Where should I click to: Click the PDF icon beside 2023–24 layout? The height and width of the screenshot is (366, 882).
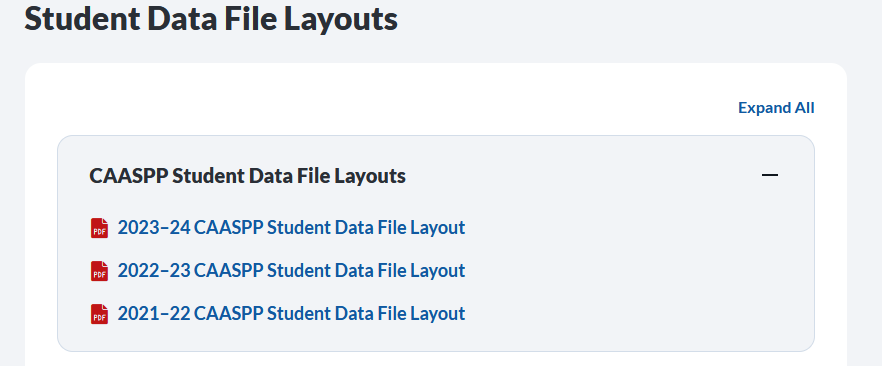click(x=100, y=228)
